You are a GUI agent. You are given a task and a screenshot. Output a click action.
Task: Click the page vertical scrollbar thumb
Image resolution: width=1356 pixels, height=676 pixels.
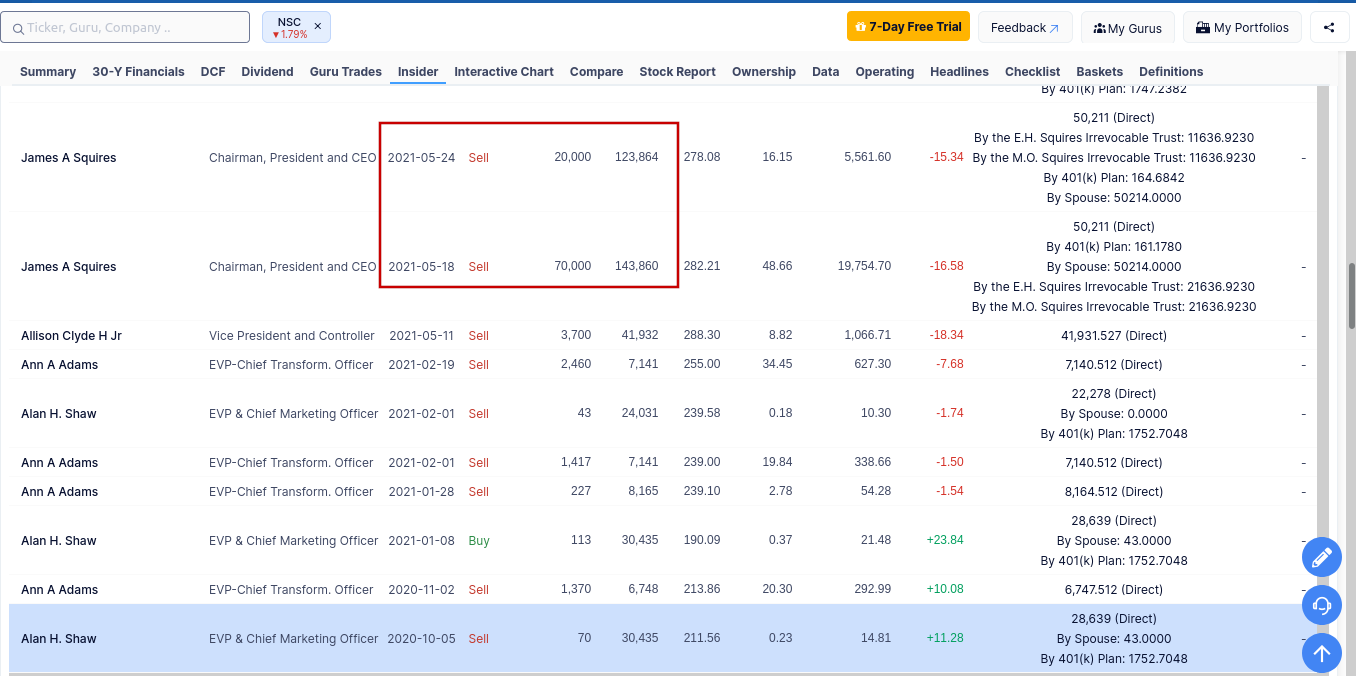tap(1352, 295)
